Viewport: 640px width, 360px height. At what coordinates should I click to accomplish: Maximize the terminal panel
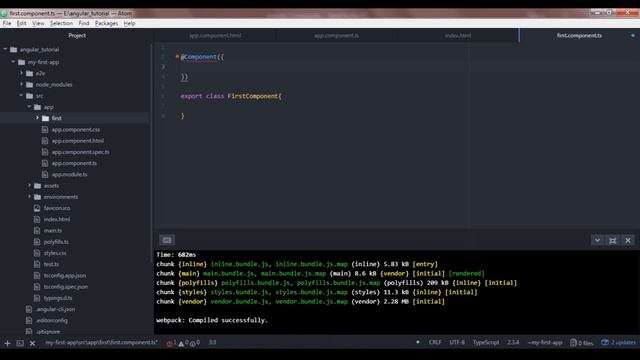pos(613,240)
